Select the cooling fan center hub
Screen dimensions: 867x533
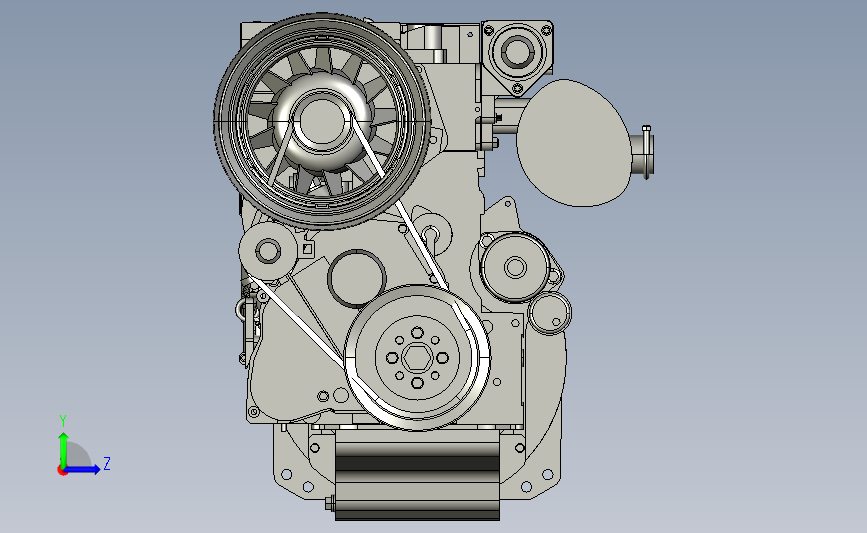pyautogui.click(x=321, y=123)
